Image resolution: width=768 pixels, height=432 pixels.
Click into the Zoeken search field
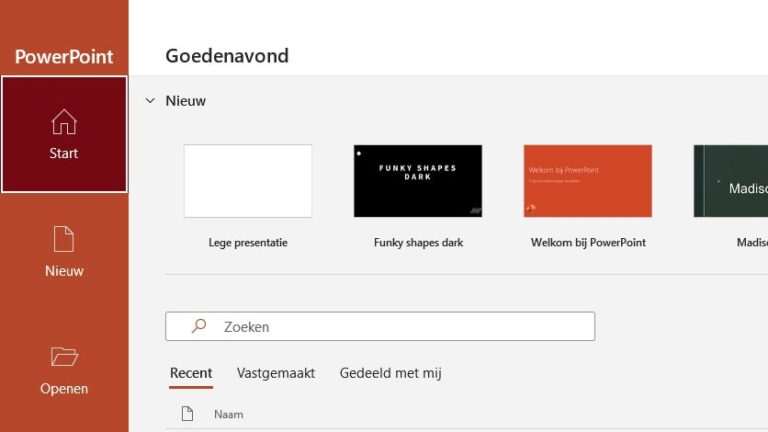[380, 326]
